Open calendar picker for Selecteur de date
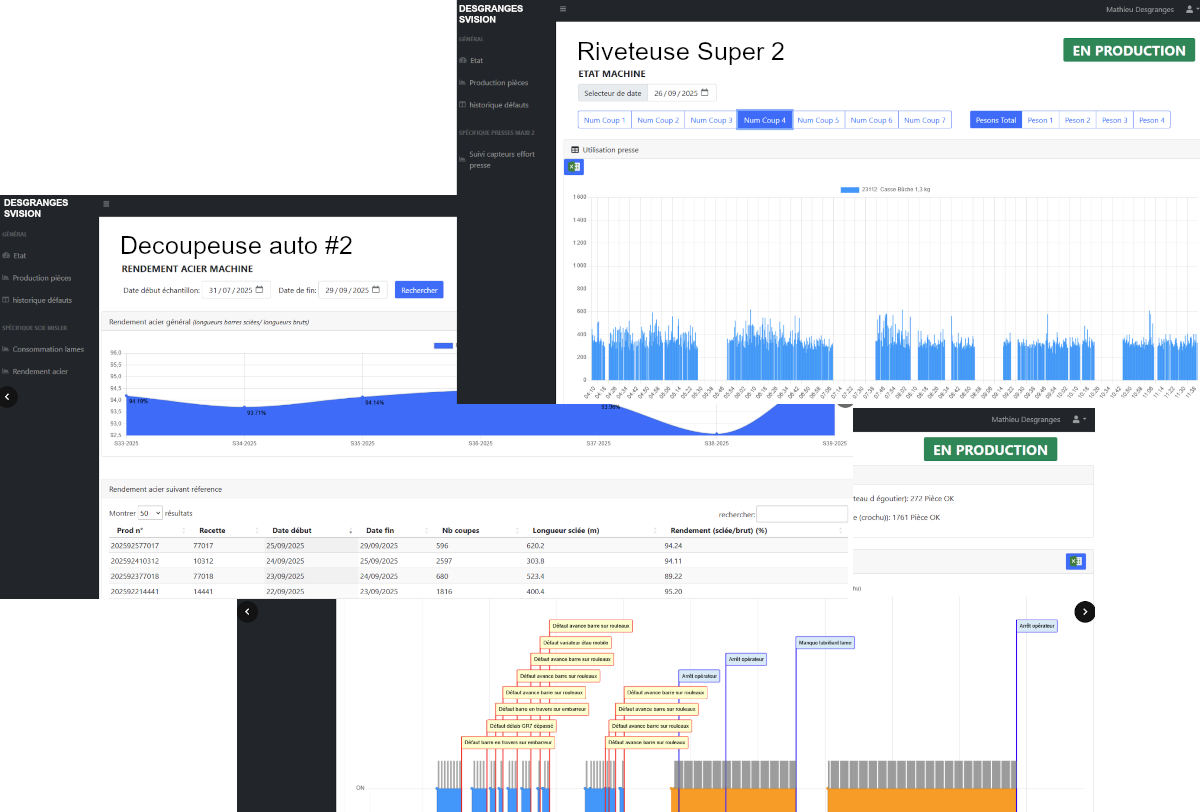 click(704, 93)
